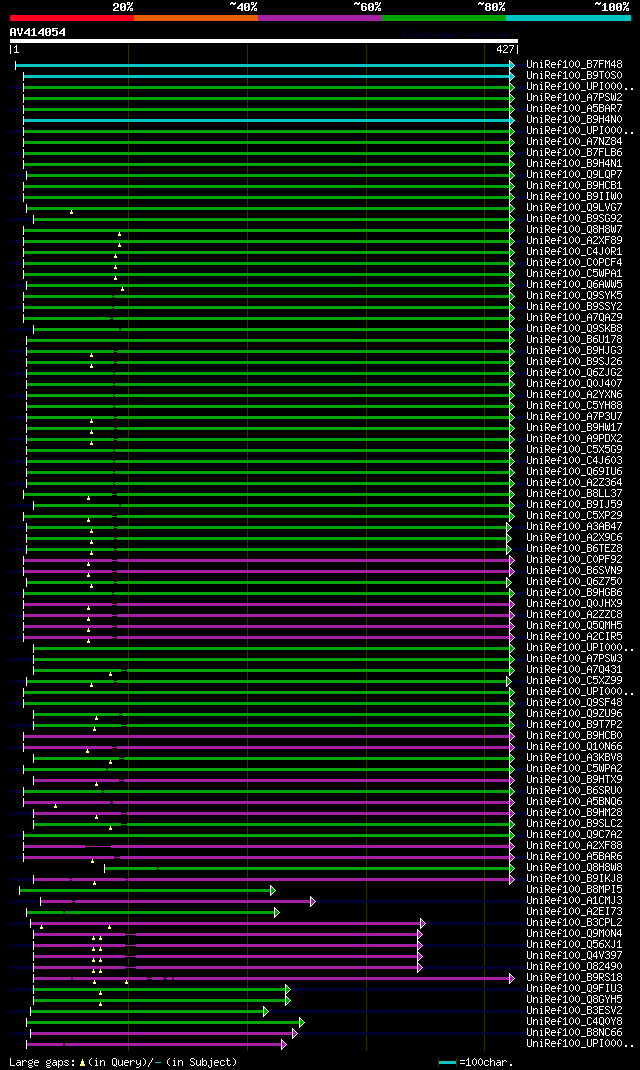This screenshot has height=1070, width=640.
Task: Select the UniRef100_C4Q0Y8 label
Action: coord(574,1022)
